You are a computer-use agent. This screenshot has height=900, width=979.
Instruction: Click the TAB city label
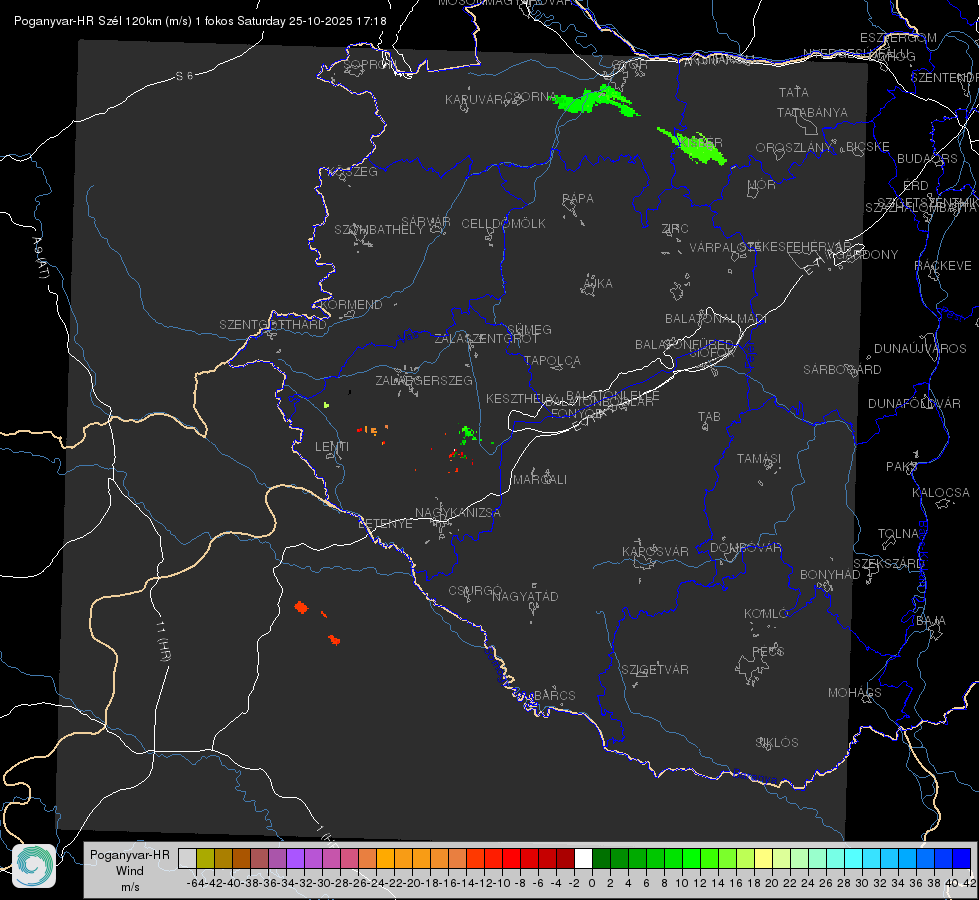[709, 417]
